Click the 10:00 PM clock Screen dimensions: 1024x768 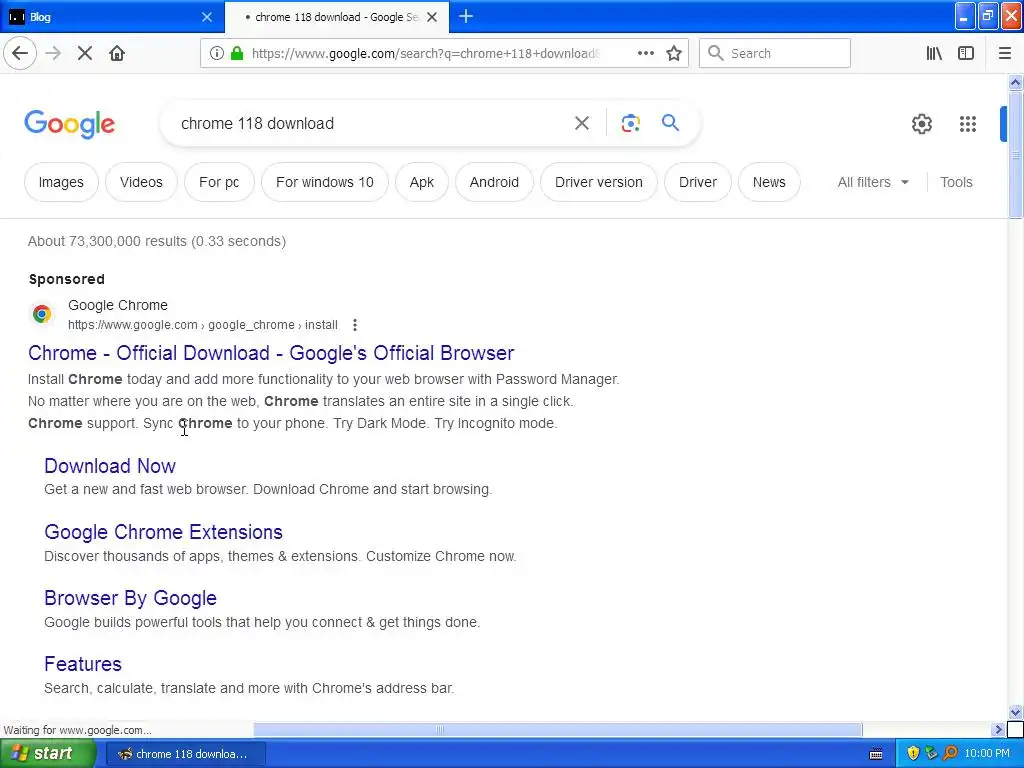click(987, 753)
